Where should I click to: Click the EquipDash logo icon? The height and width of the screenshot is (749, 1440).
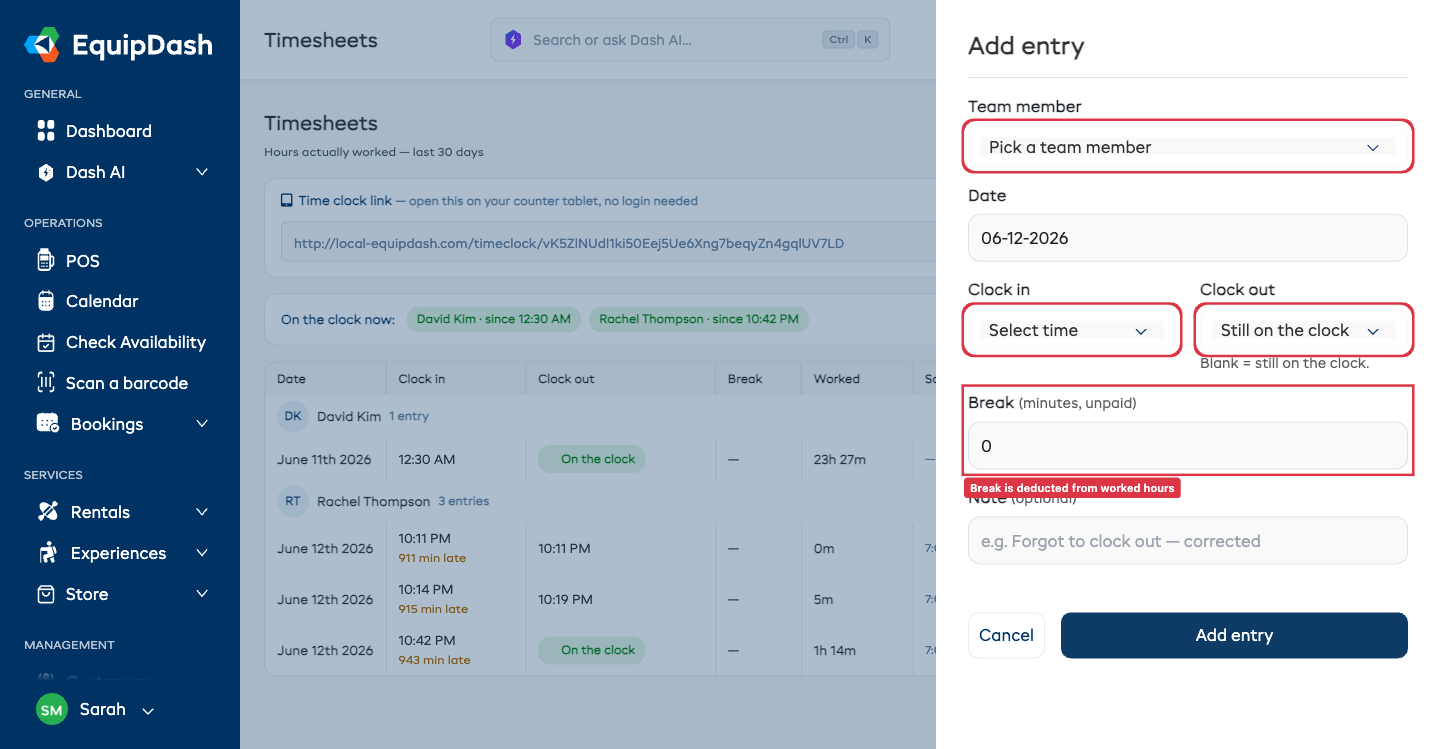(43, 45)
